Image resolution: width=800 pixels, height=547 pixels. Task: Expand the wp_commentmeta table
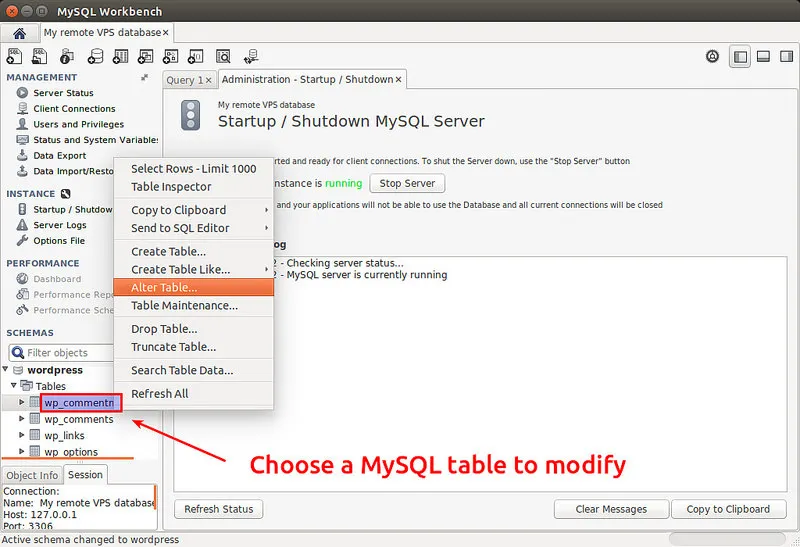[21, 402]
